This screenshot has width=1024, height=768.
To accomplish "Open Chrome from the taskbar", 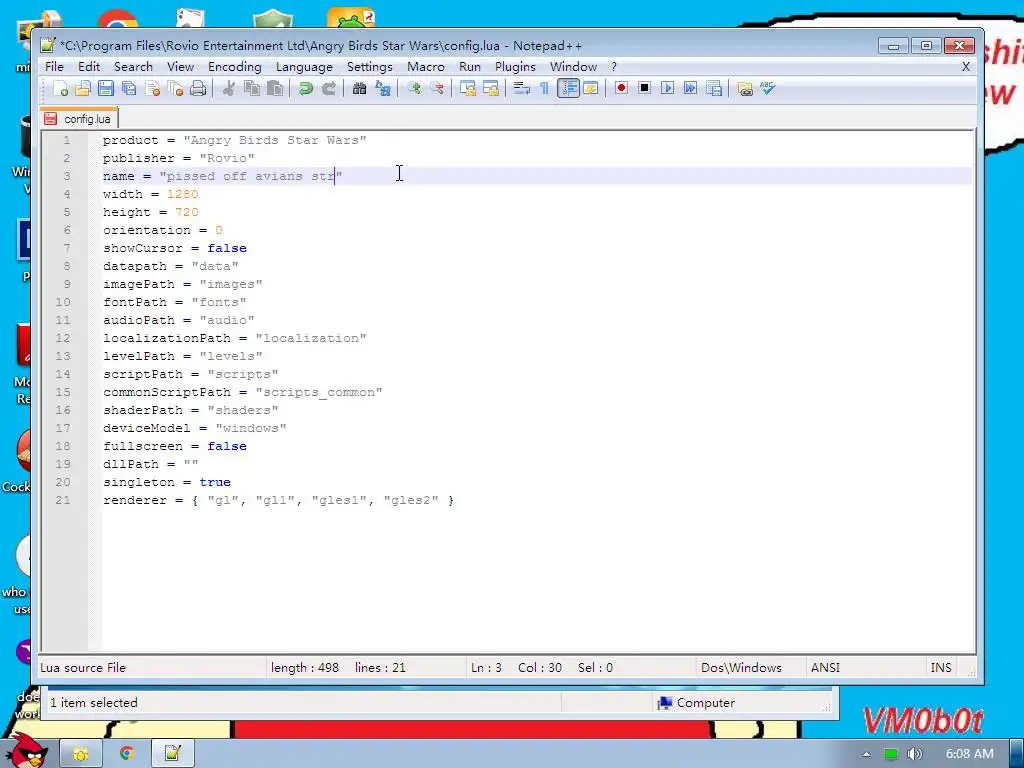I will (x=127, y=754).
